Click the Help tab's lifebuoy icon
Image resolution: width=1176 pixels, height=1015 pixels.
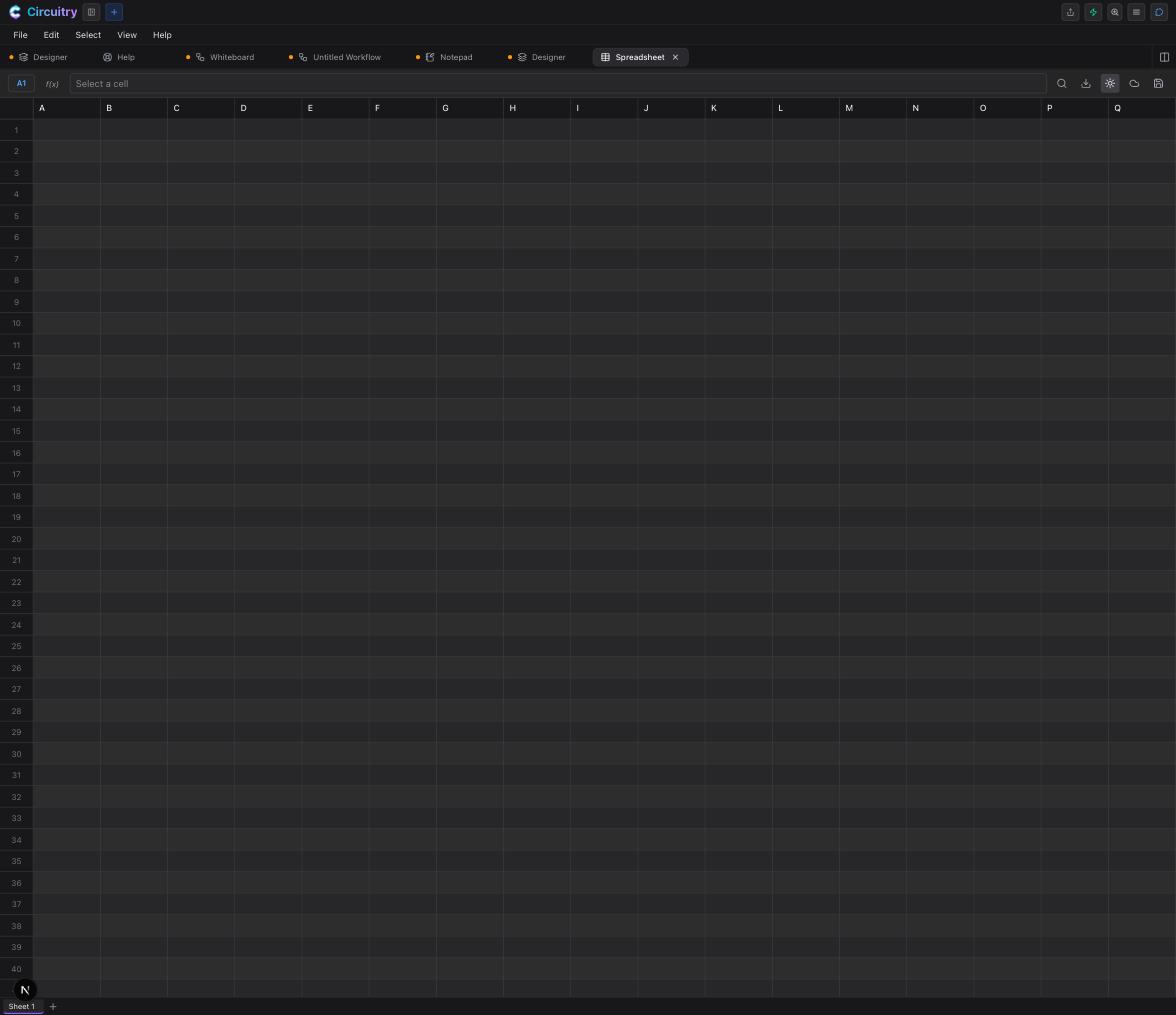(107, 57)
